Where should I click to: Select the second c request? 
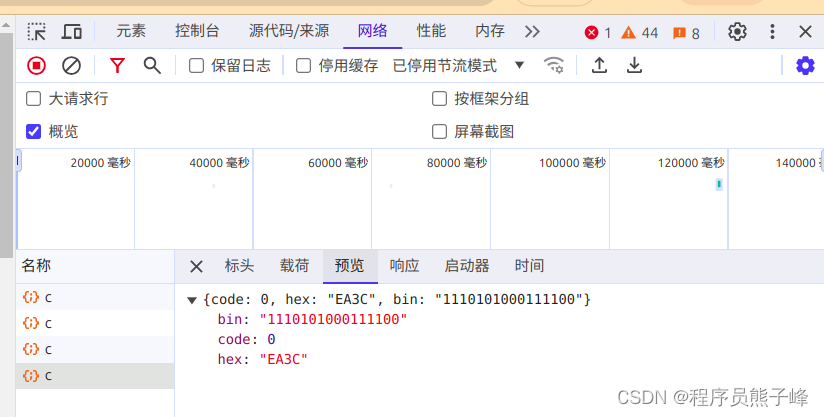point(95,323)
